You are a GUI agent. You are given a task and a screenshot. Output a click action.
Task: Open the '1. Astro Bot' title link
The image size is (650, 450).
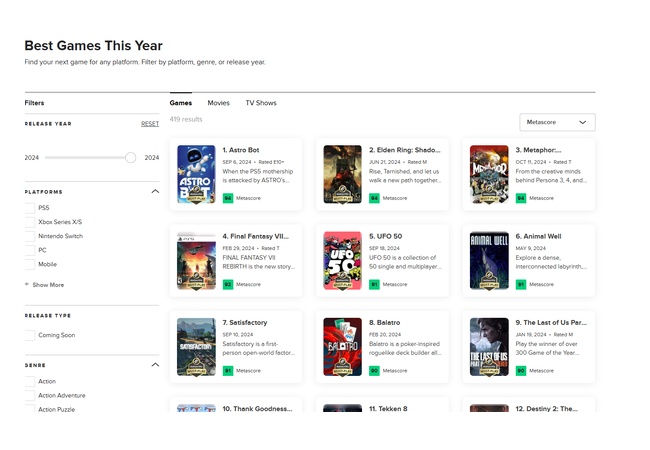[241, 150]
